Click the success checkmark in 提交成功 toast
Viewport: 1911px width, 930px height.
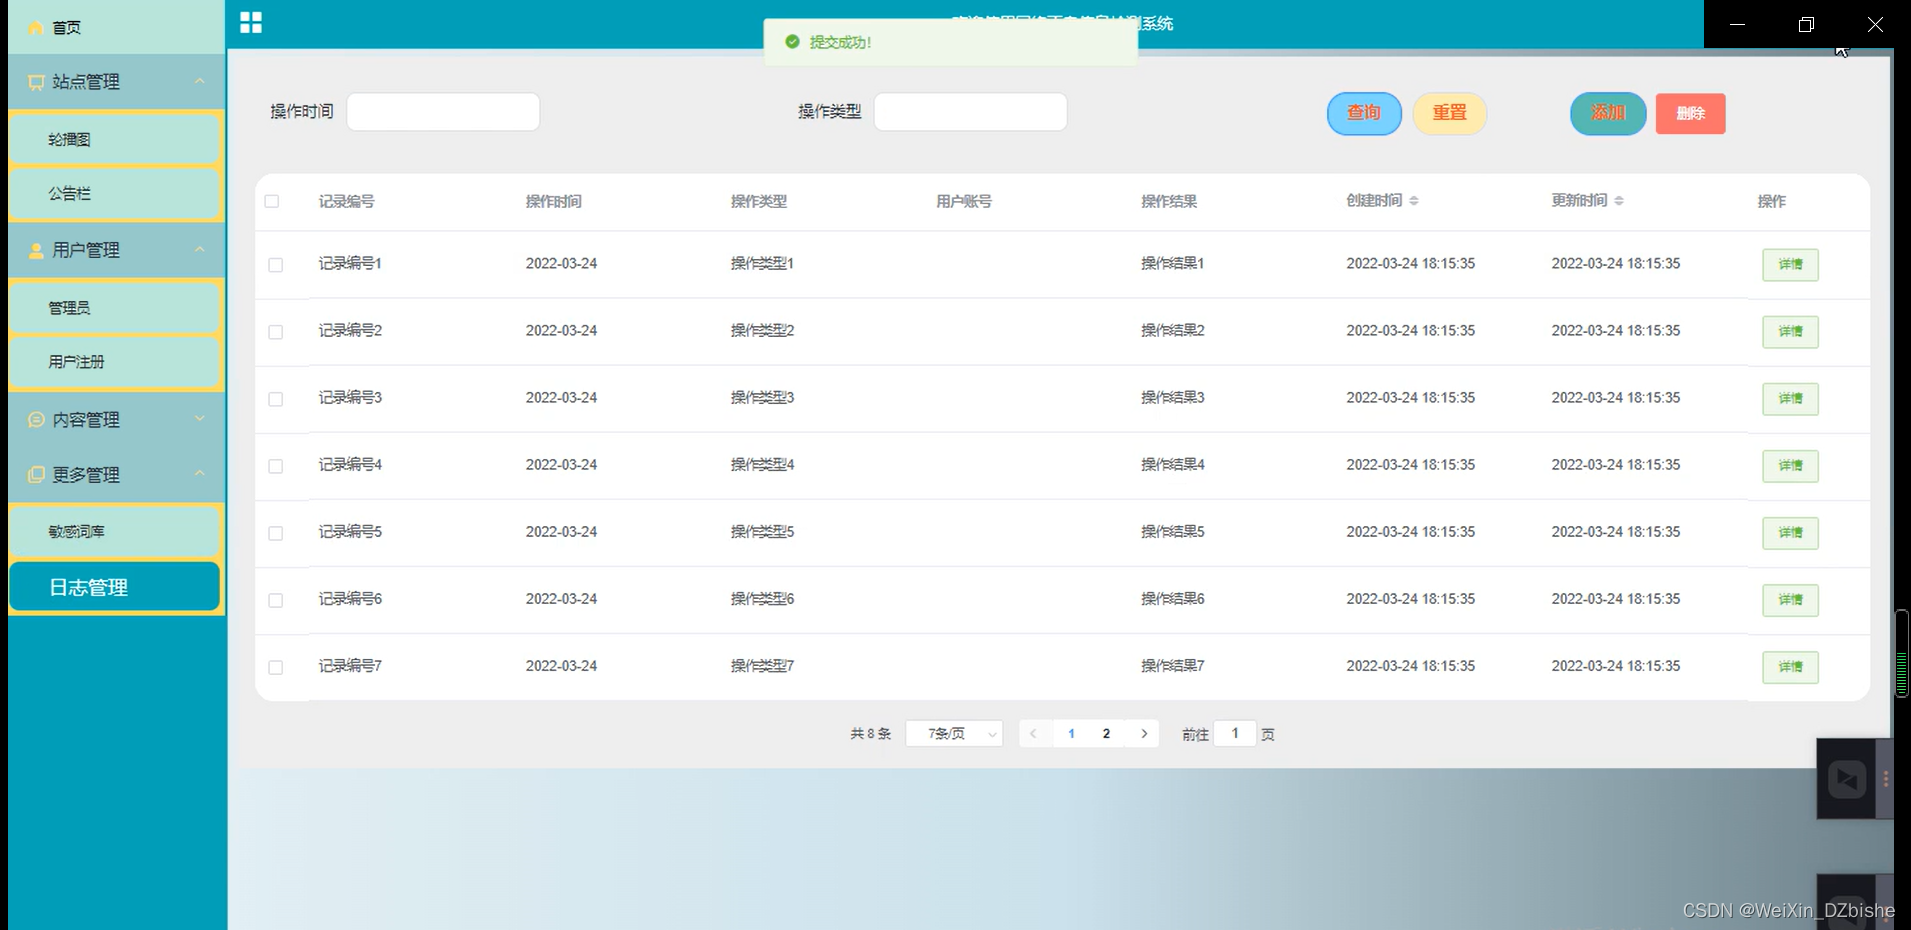click(792, 42)
